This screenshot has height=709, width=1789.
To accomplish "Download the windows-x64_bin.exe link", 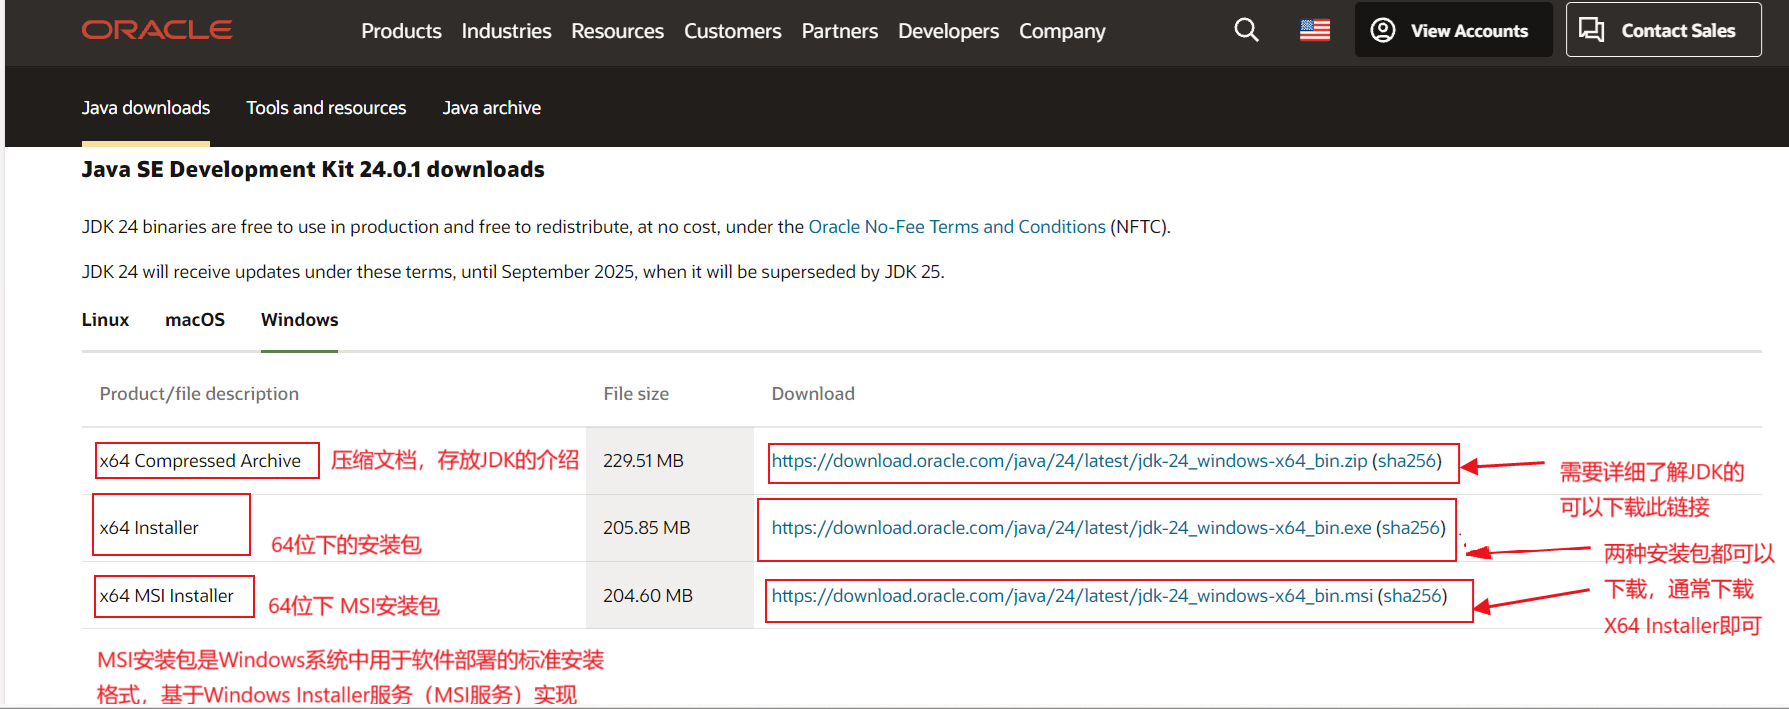I will coord(1071,528).
